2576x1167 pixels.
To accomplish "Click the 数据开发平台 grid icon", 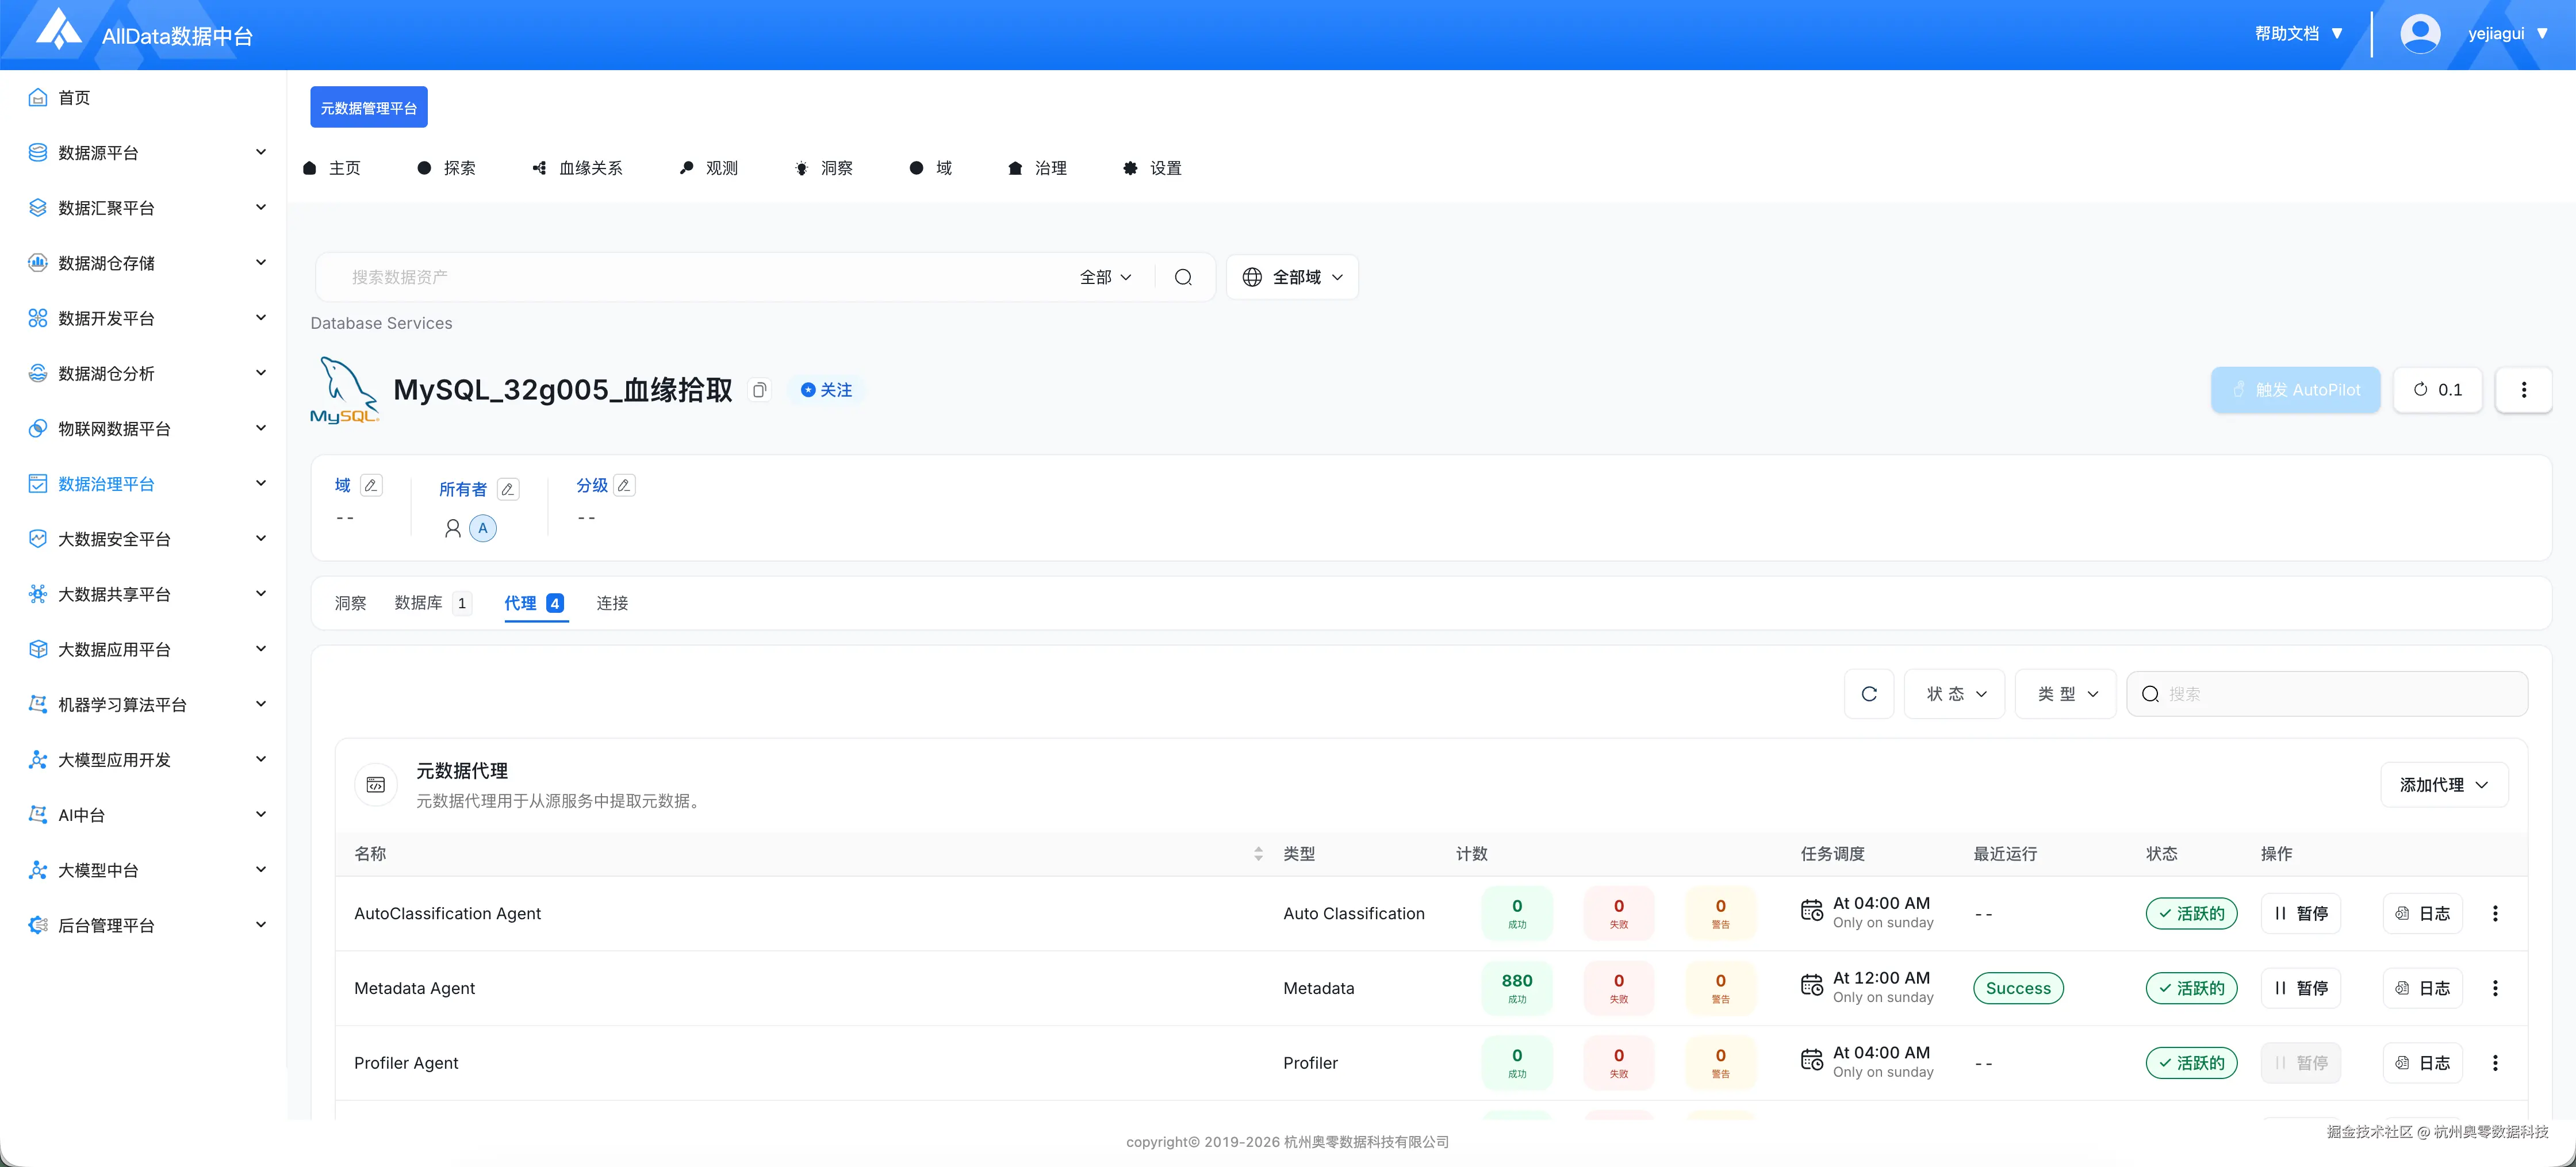I will coord(38,318).
